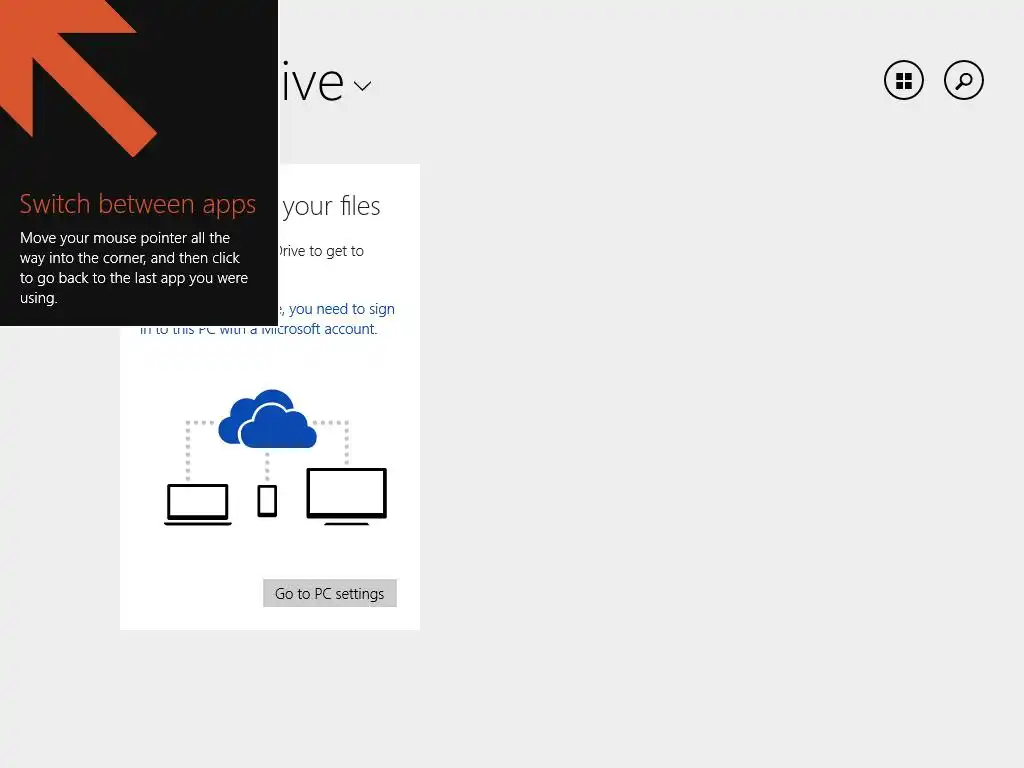This screenshot has width=1024, height=768.
Task: Click the Switch between apps tip heading
Action: pyautogui.click(x=138, y=204)
